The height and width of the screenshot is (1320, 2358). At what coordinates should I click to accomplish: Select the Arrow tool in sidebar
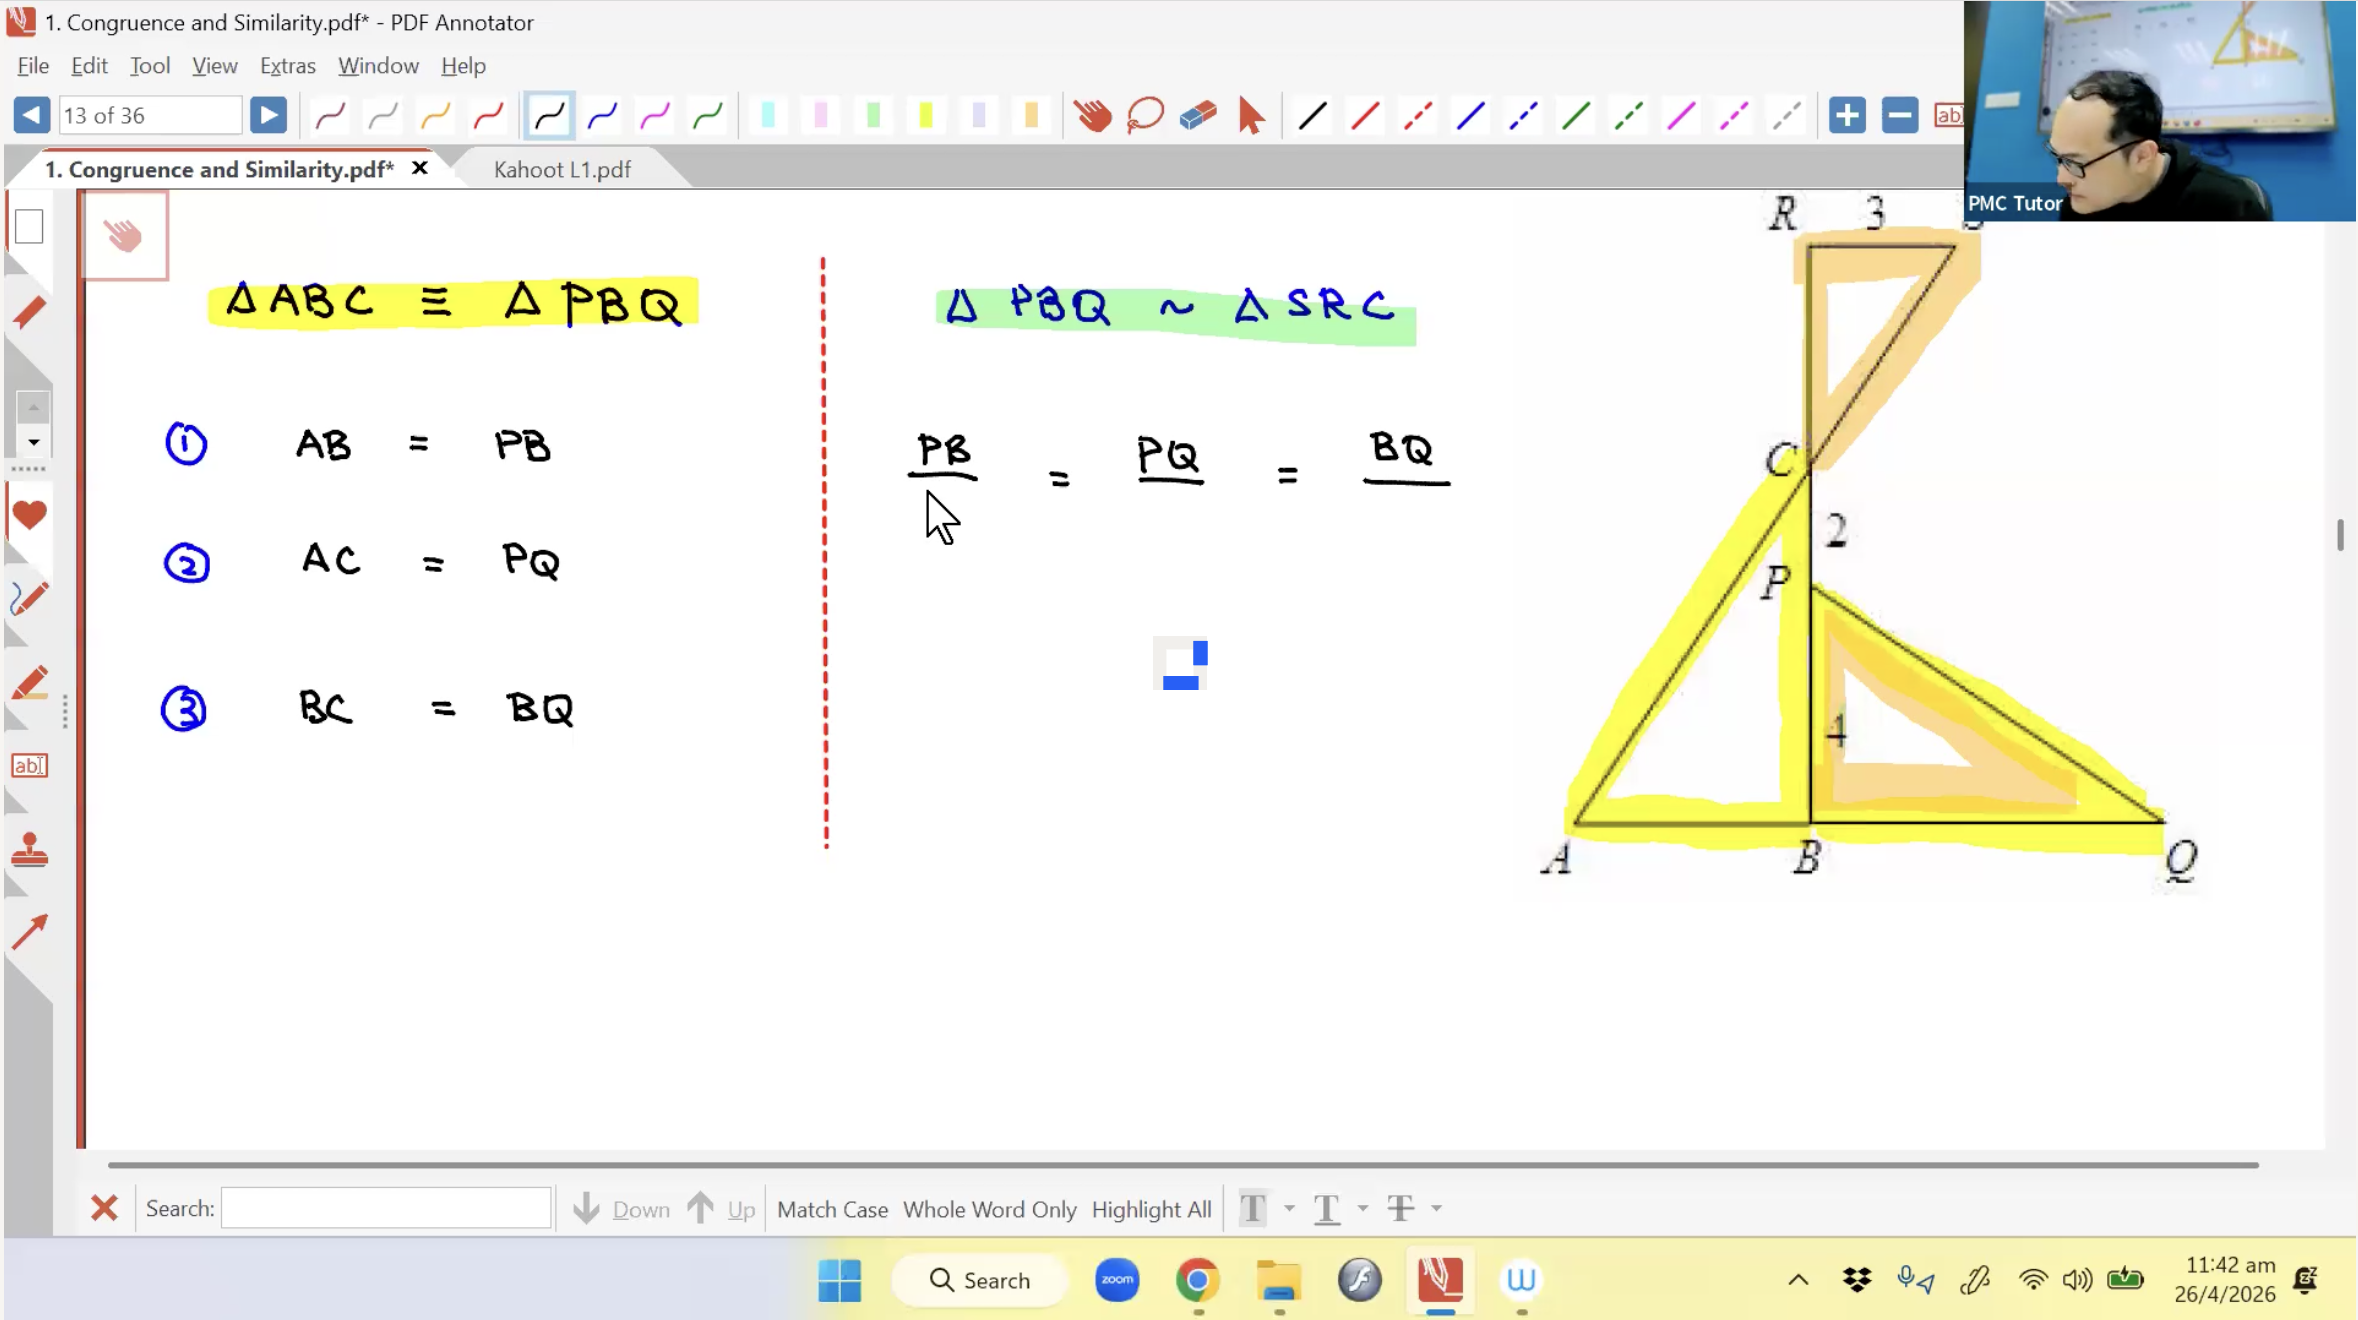pyautogui.click(x=29, y=932)
